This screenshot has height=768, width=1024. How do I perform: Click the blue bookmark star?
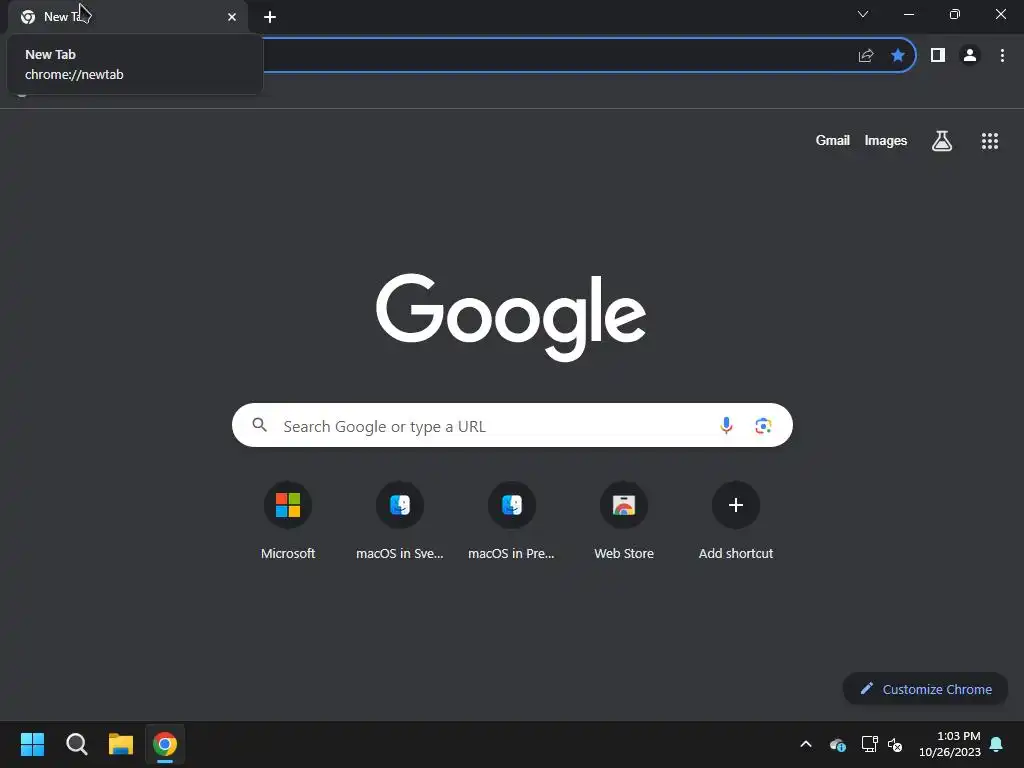click(898, 56)
